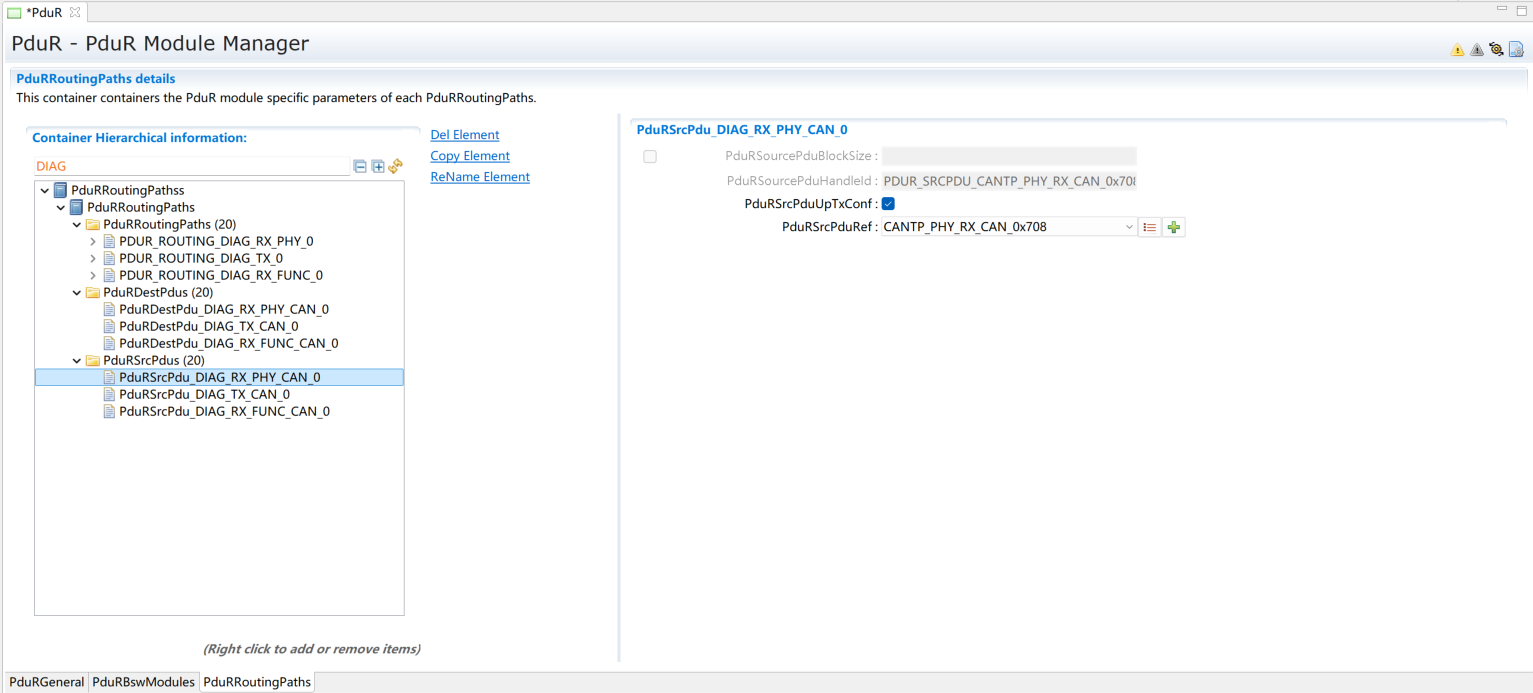The image size is (1533, 693).
Task: Expand the PDUR_ROUTING_DIAG_RX_PHY_0 node
Action: 93,242
